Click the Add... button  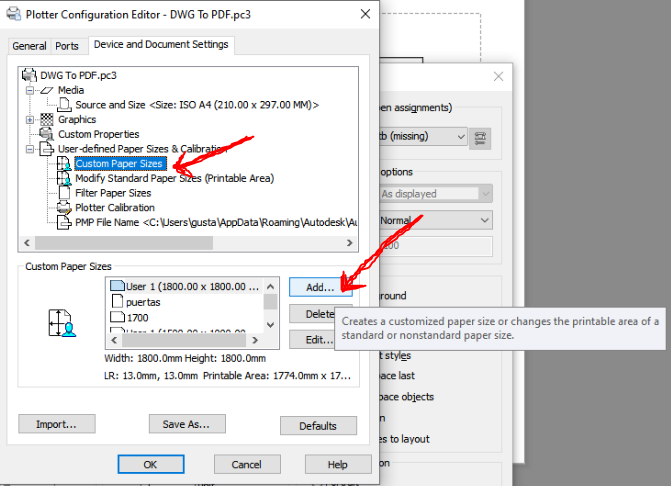pos(321,287)
